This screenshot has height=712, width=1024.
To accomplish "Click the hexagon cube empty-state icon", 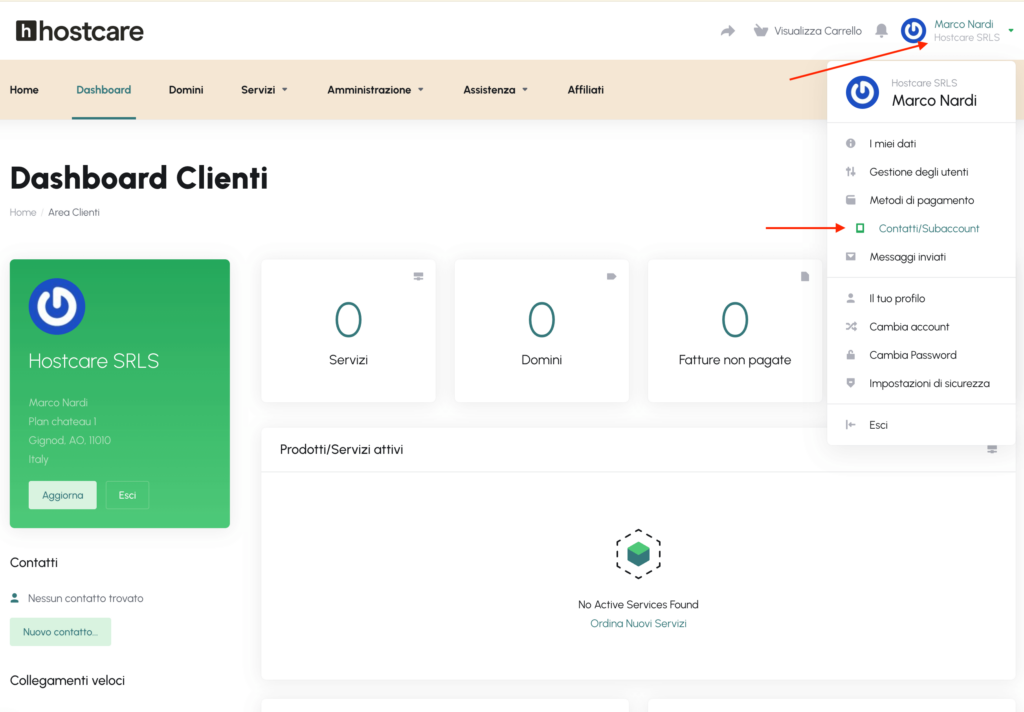I will click(638, 554).
